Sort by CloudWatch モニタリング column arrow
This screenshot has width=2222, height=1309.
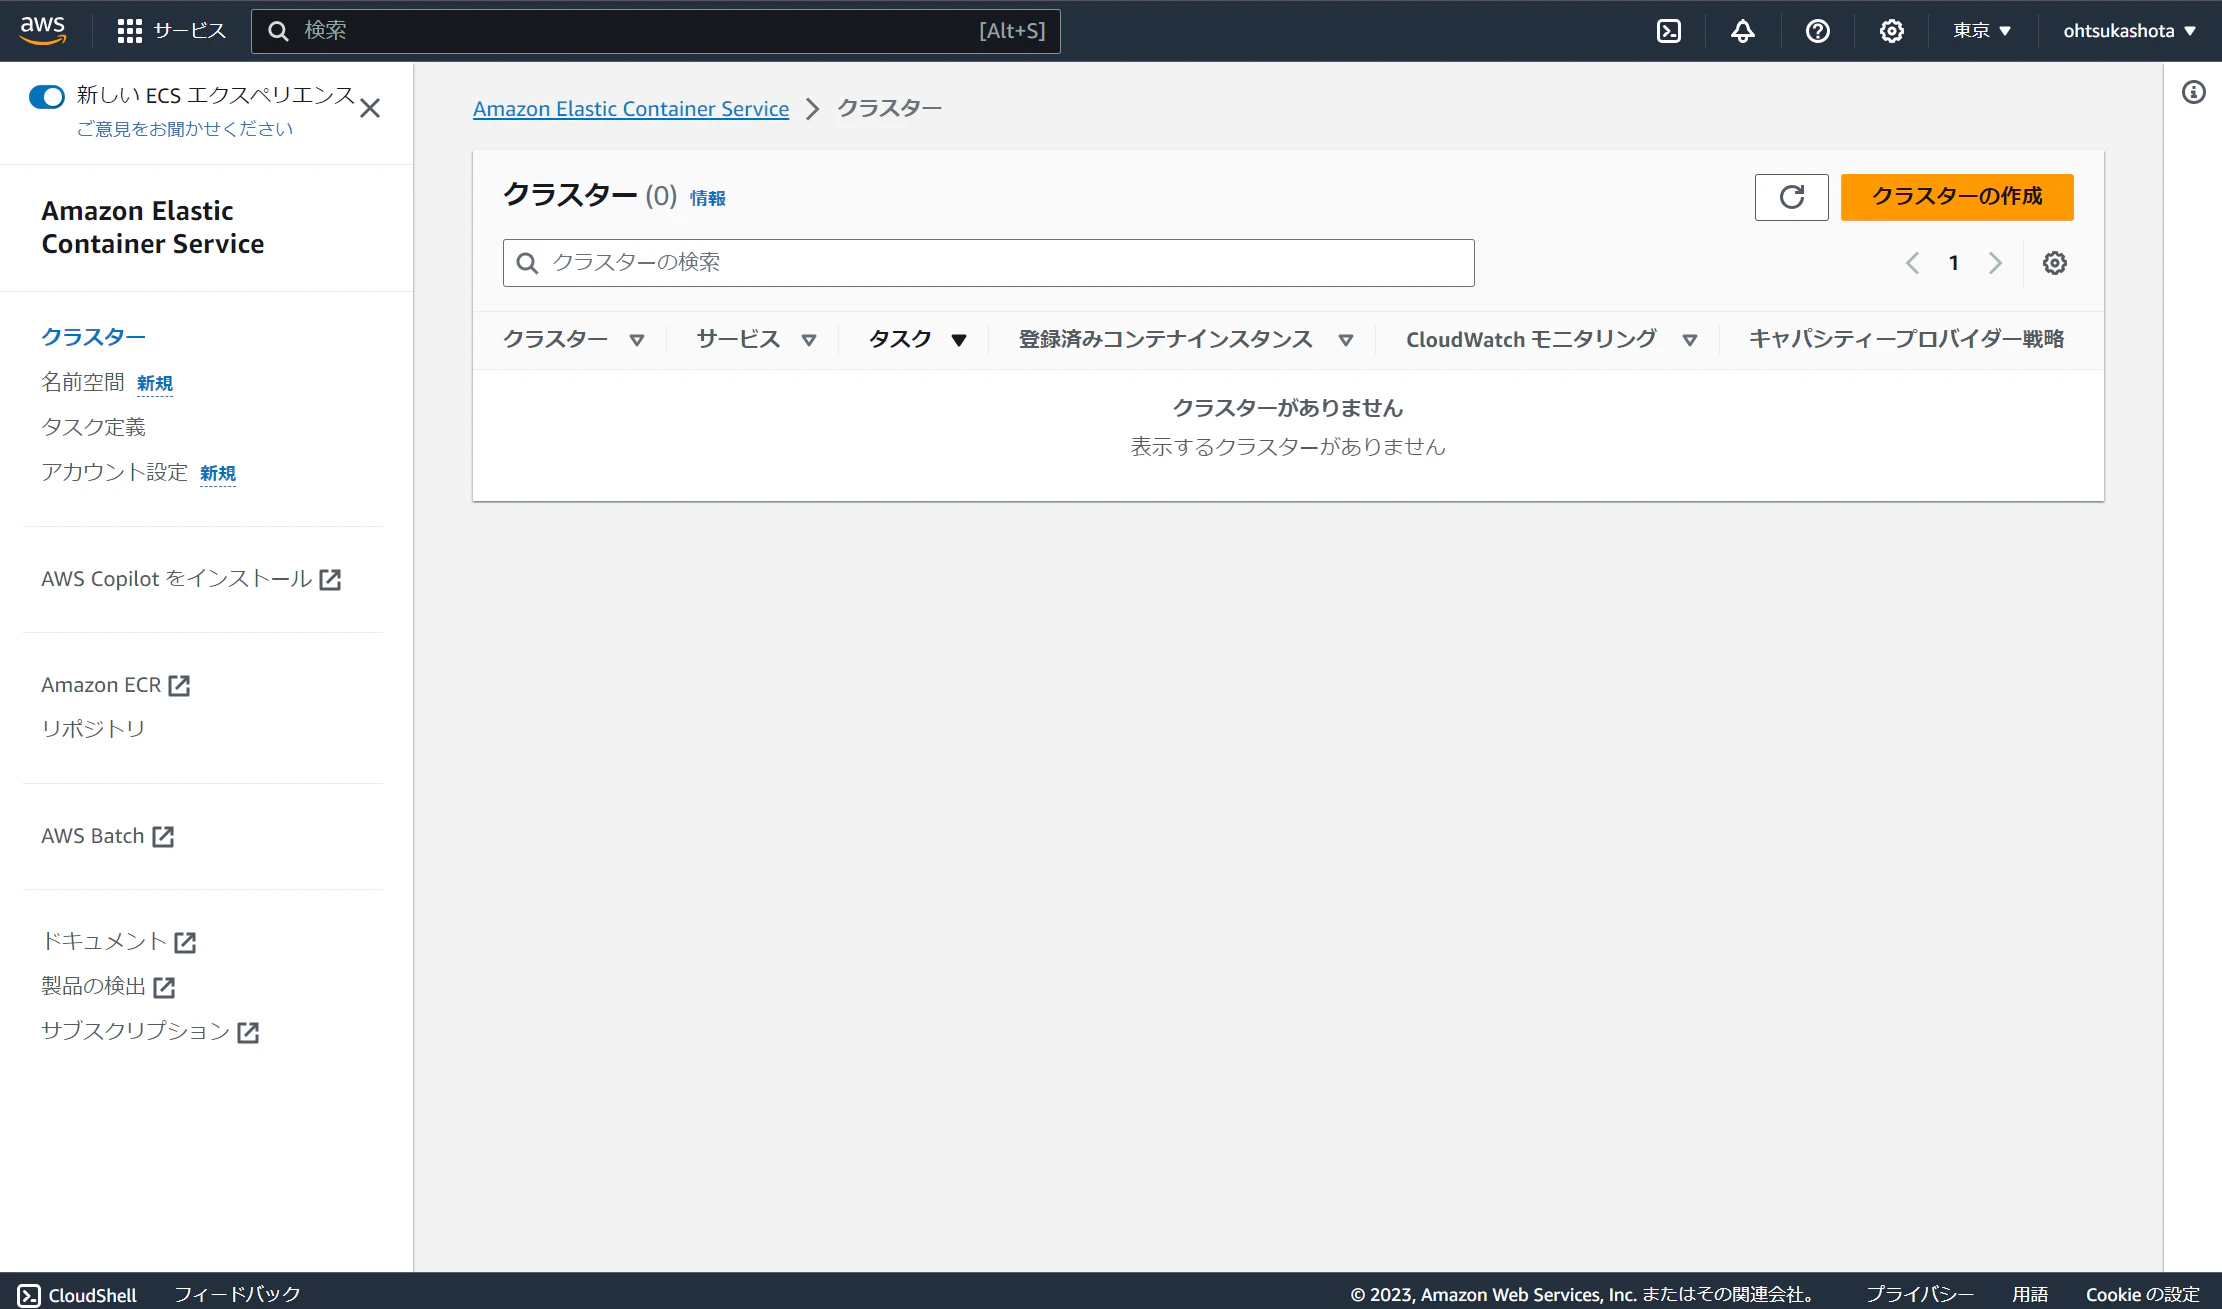click(1690, 340)
